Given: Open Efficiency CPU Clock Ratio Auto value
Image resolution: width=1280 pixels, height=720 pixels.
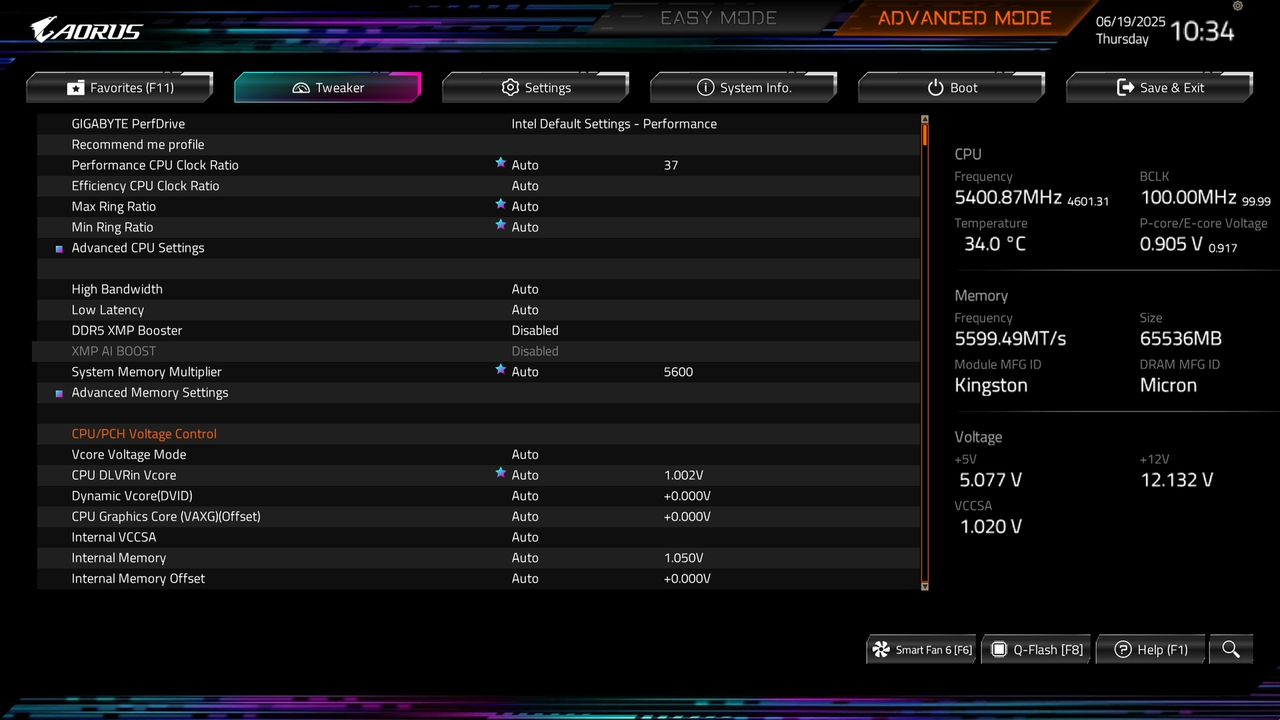Looking at the screenshot, I should pyautogui.click(x=525, y=186).
